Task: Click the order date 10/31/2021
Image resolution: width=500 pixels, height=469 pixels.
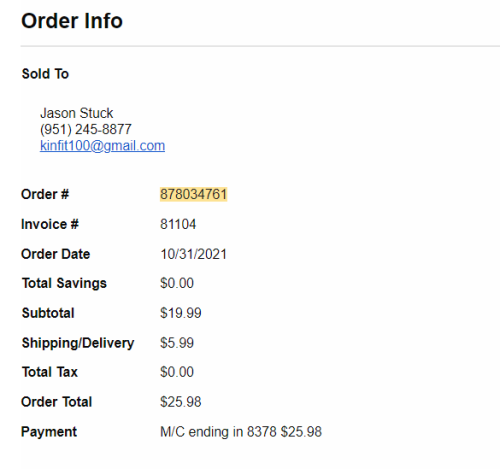Action: click(x=193, y=254)
